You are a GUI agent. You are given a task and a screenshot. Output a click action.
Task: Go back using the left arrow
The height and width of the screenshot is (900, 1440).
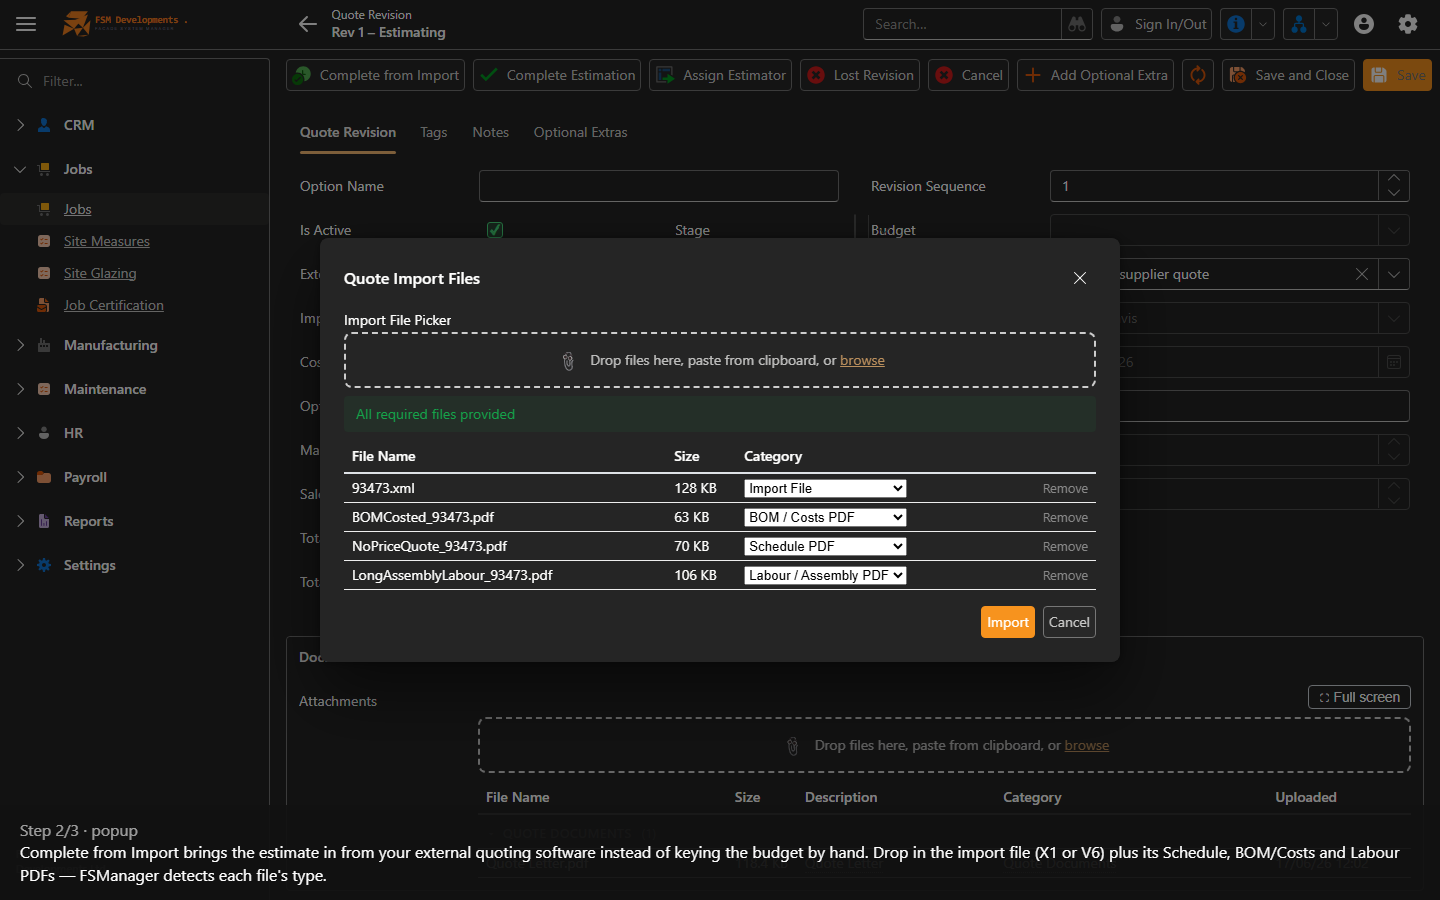(308, 24)
